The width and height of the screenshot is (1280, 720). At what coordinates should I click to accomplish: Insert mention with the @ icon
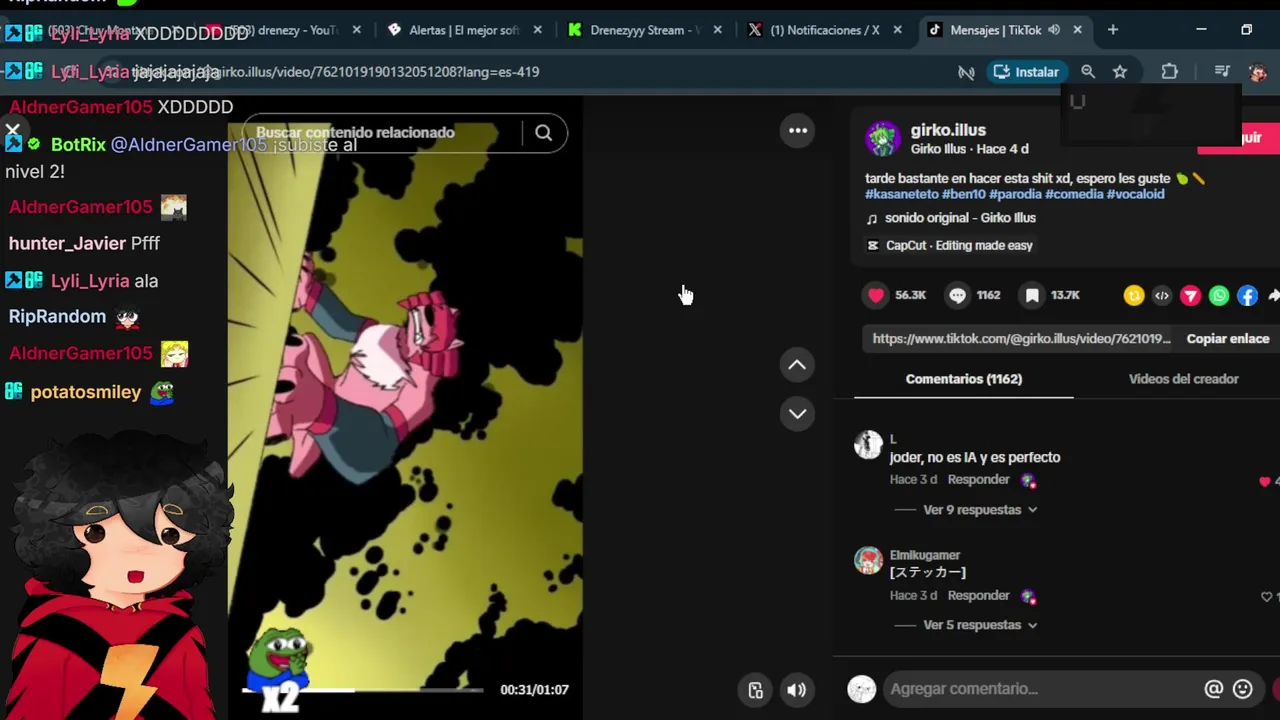1213,689
